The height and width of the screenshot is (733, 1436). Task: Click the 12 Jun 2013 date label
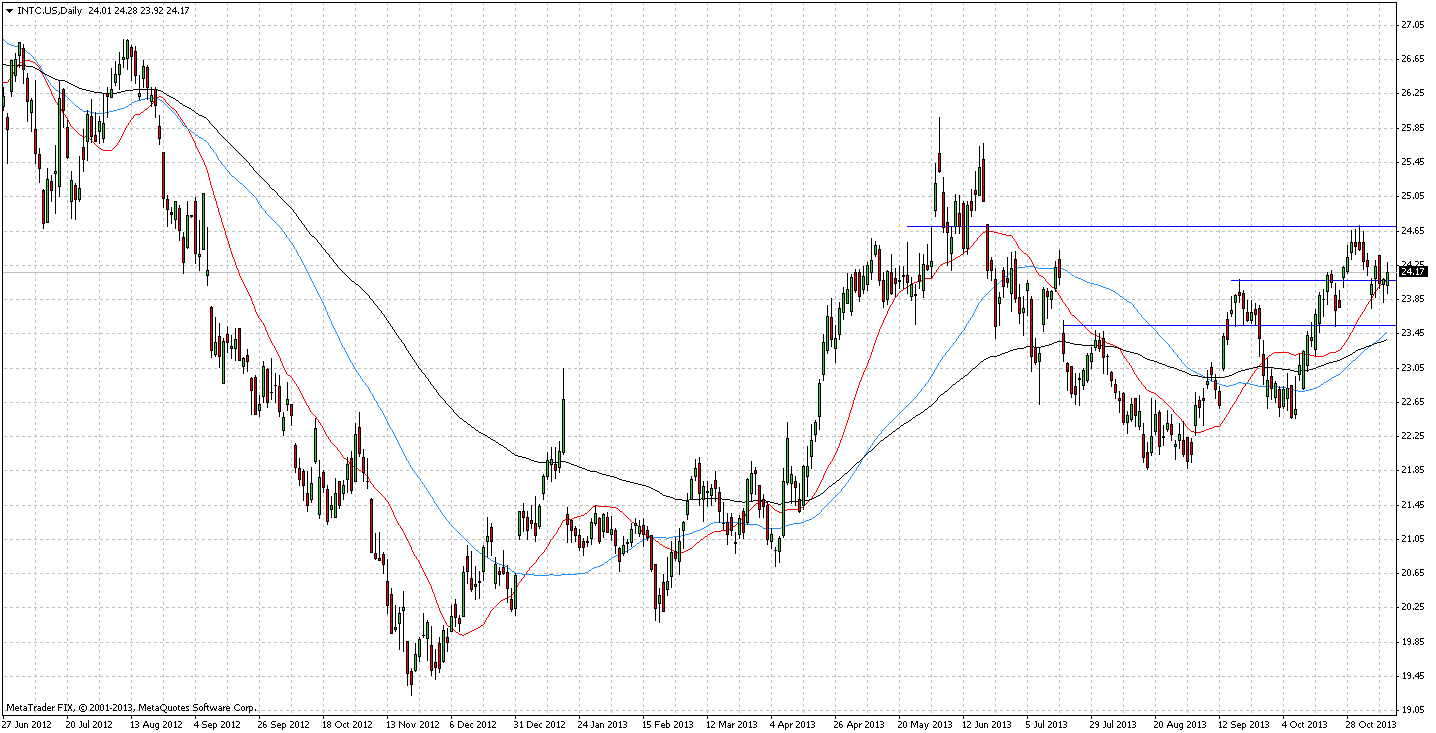[987, 723]
